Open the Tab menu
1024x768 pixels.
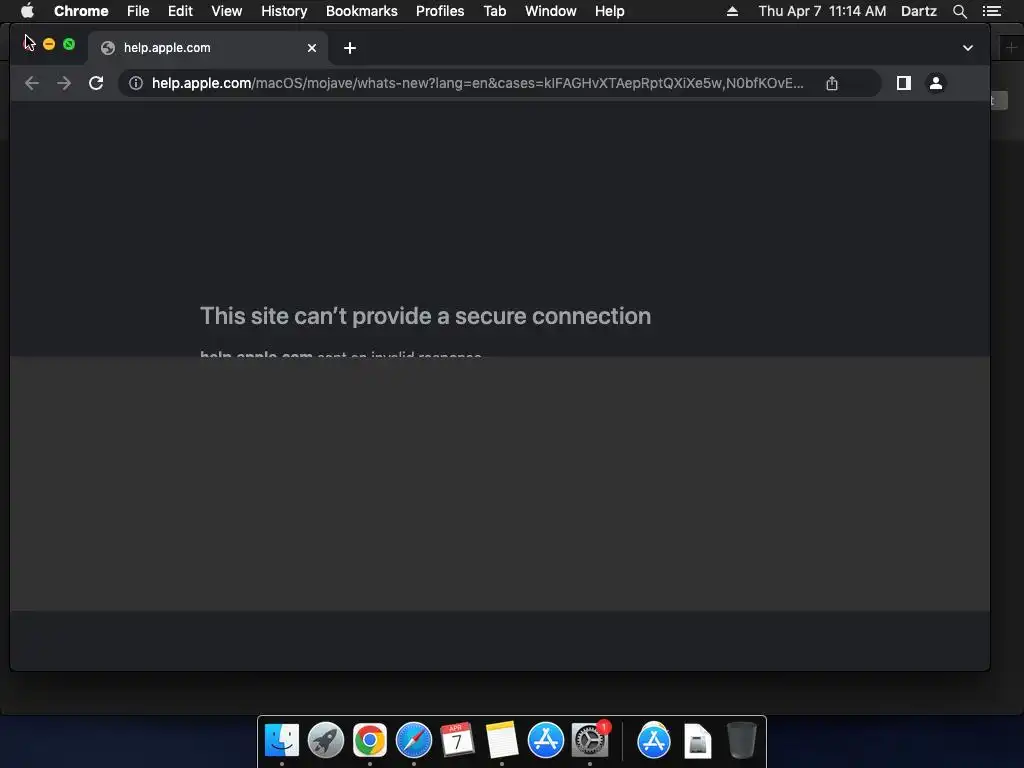pos(495,11)
